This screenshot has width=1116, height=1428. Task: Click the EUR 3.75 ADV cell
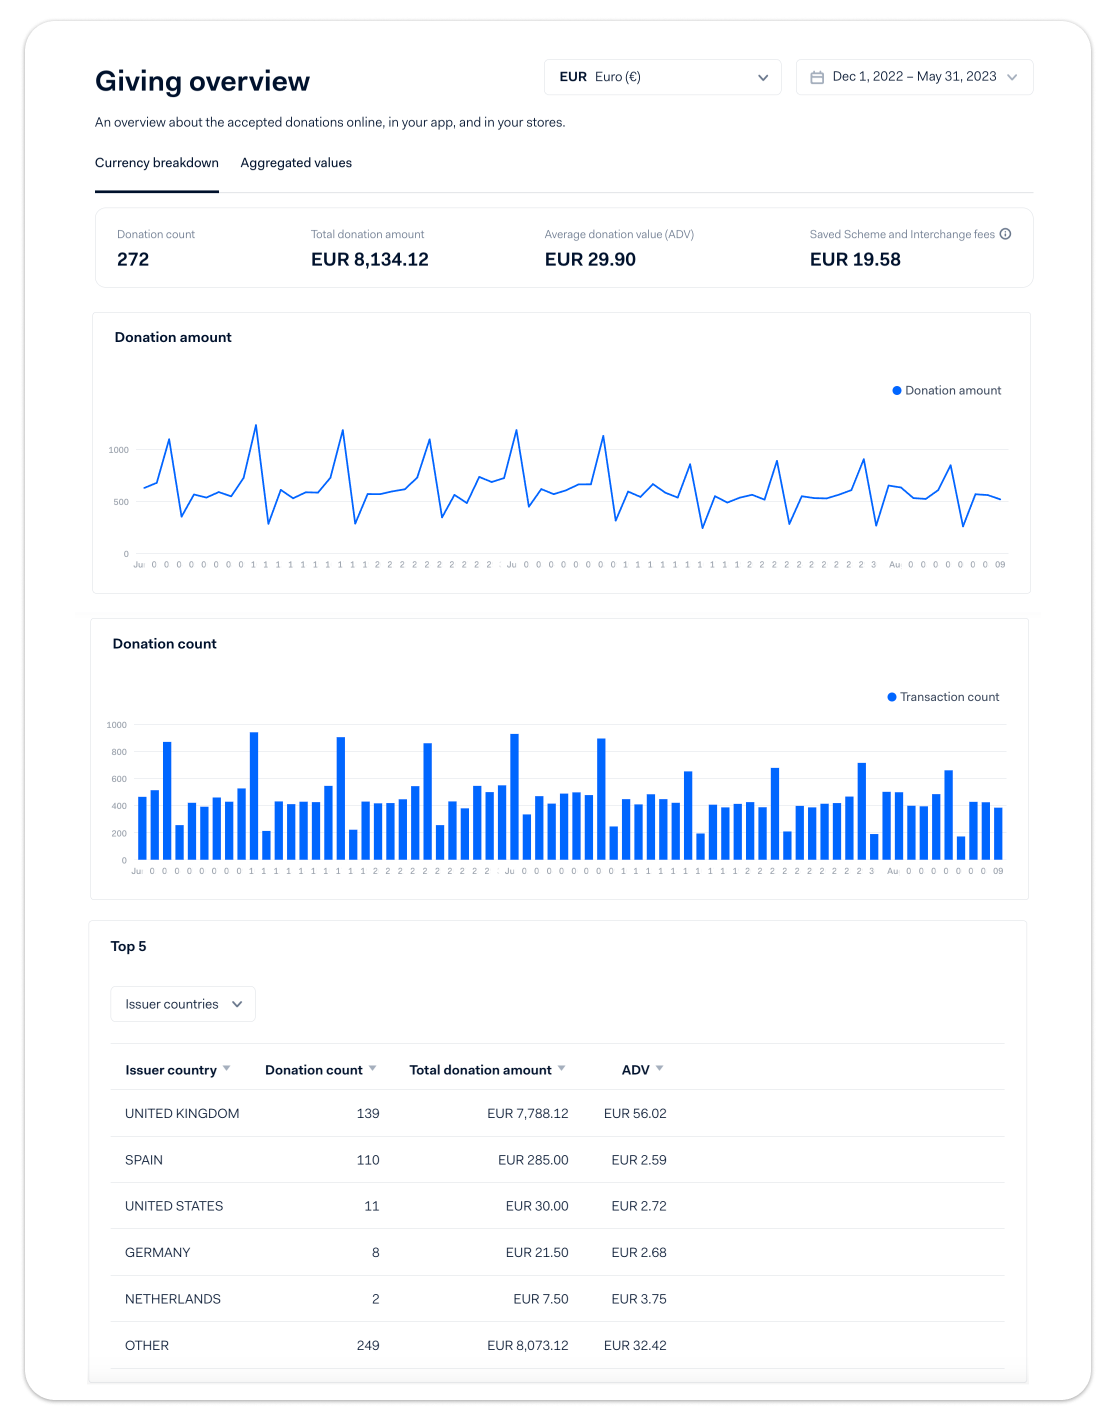tap(639, 1299)
